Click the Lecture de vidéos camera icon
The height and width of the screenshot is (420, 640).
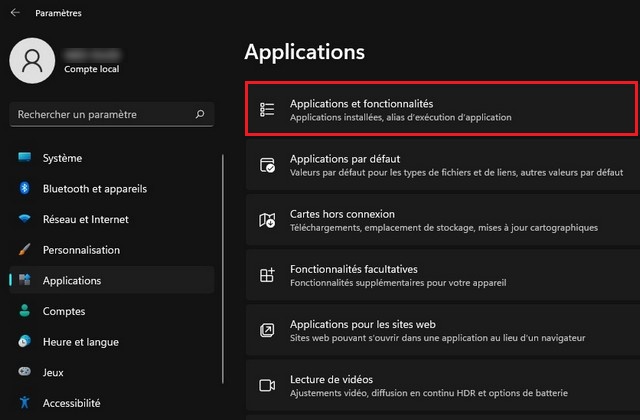[x=267, y=385]
